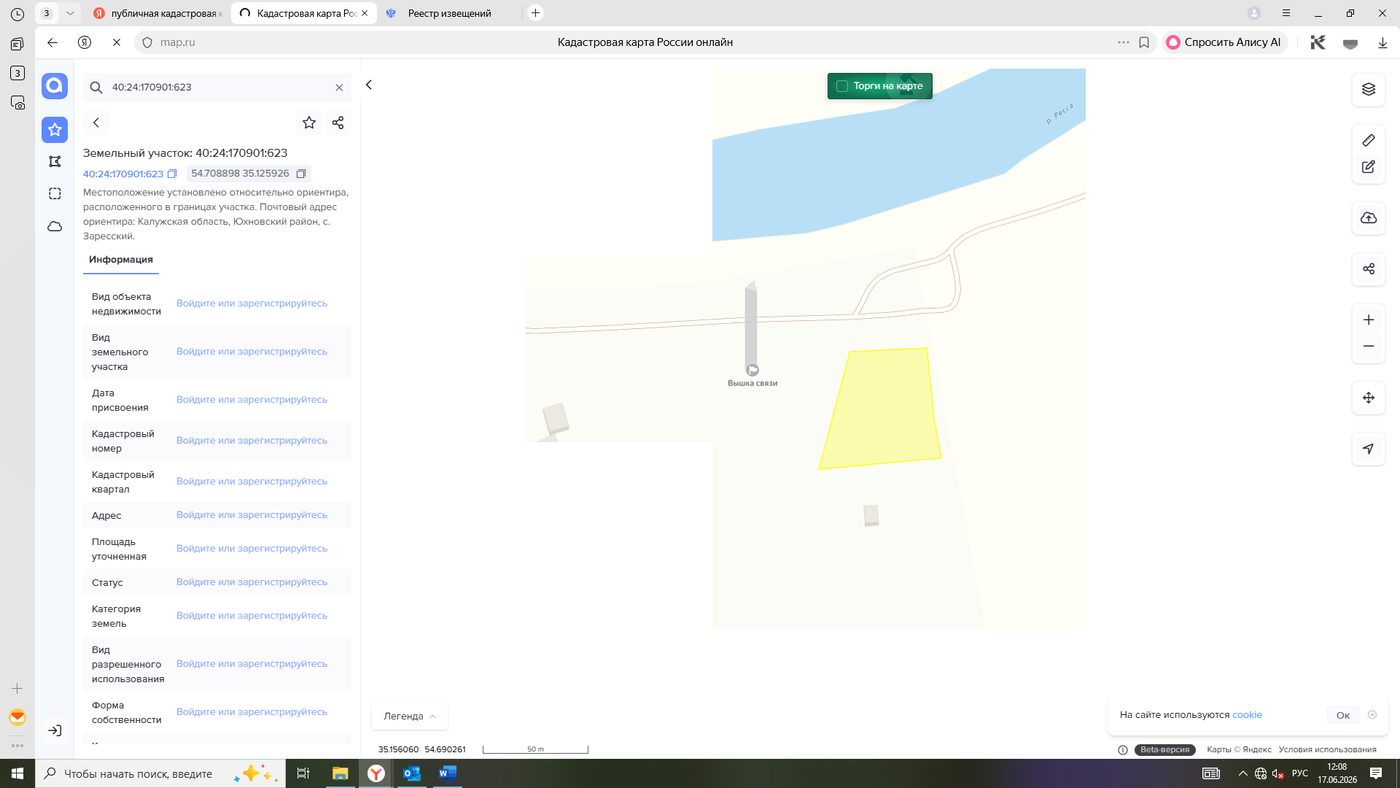Select the polygon tool in the left sidebar
Screen dimensions: 1400x788
pyautogui.click(x=55, y=161)
